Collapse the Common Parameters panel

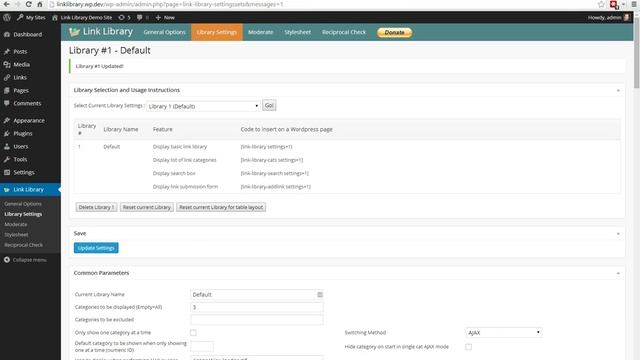[x=618, y=273]
